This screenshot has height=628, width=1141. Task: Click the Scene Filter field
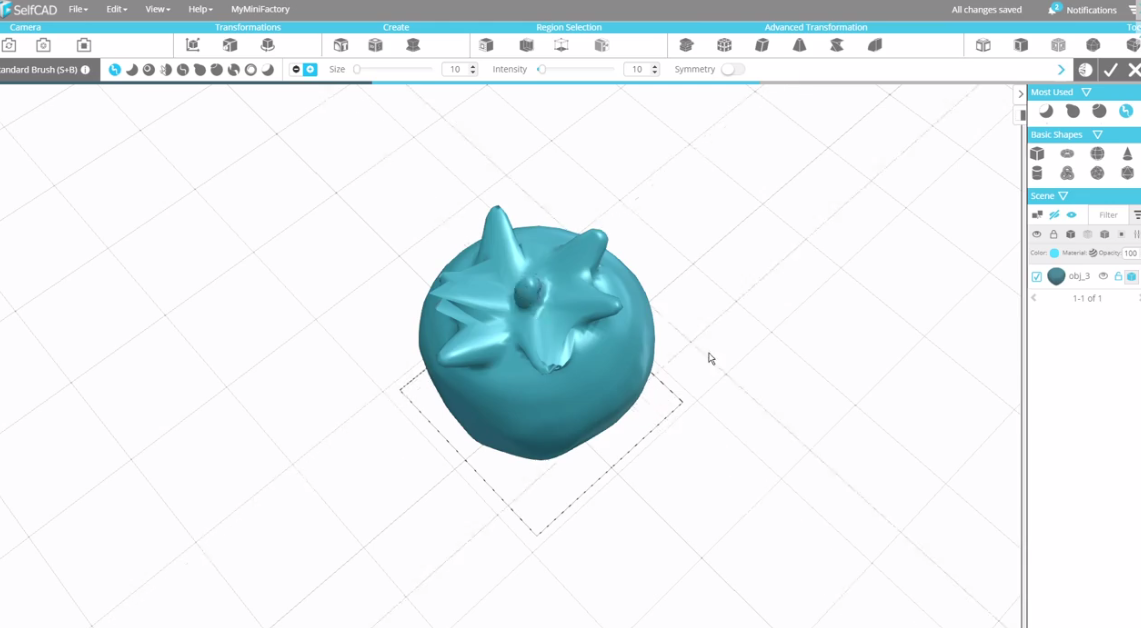point(1108,215)
